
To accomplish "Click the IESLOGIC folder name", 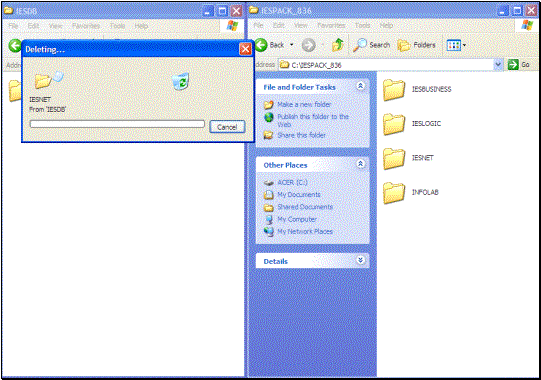I will [x=426, y=123].
